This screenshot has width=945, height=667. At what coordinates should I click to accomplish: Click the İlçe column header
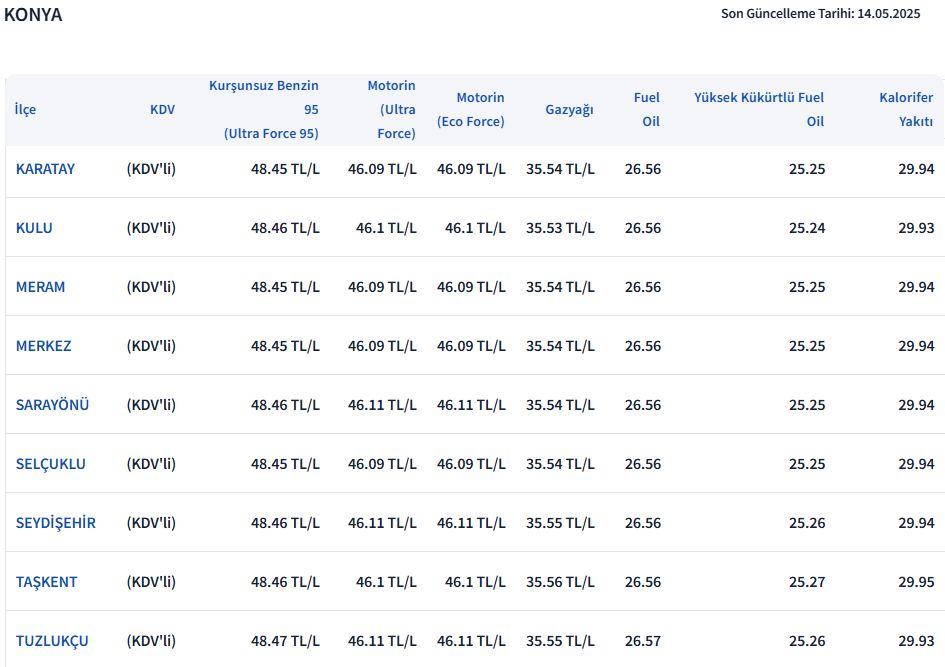pos(25,110)
